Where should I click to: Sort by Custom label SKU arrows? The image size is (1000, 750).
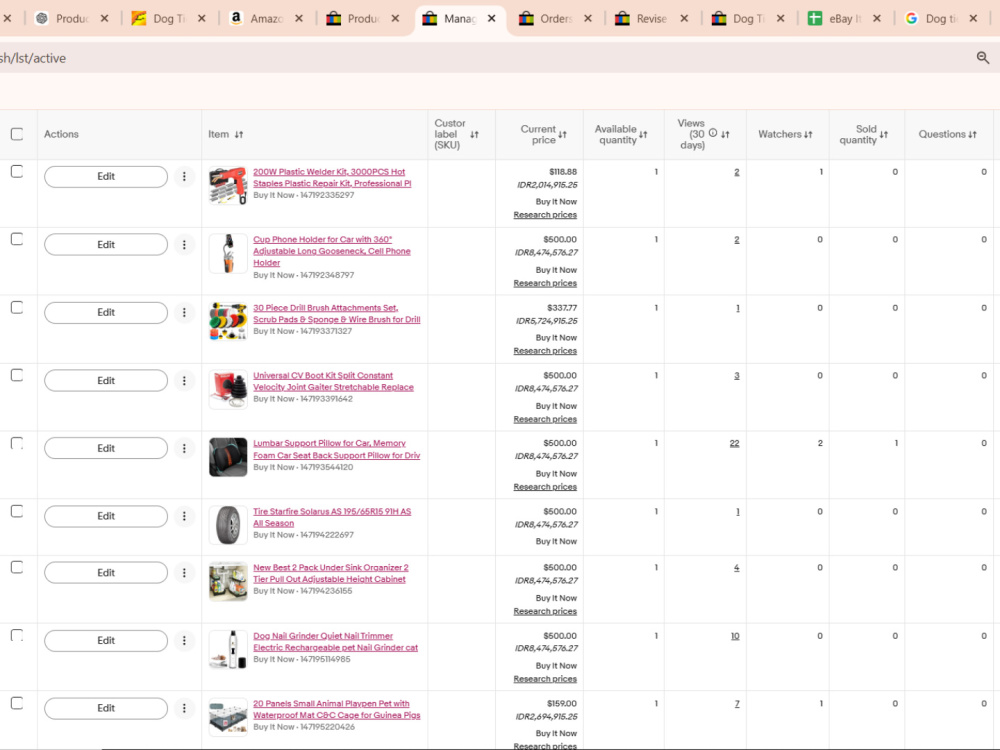(x=474, y=135)
